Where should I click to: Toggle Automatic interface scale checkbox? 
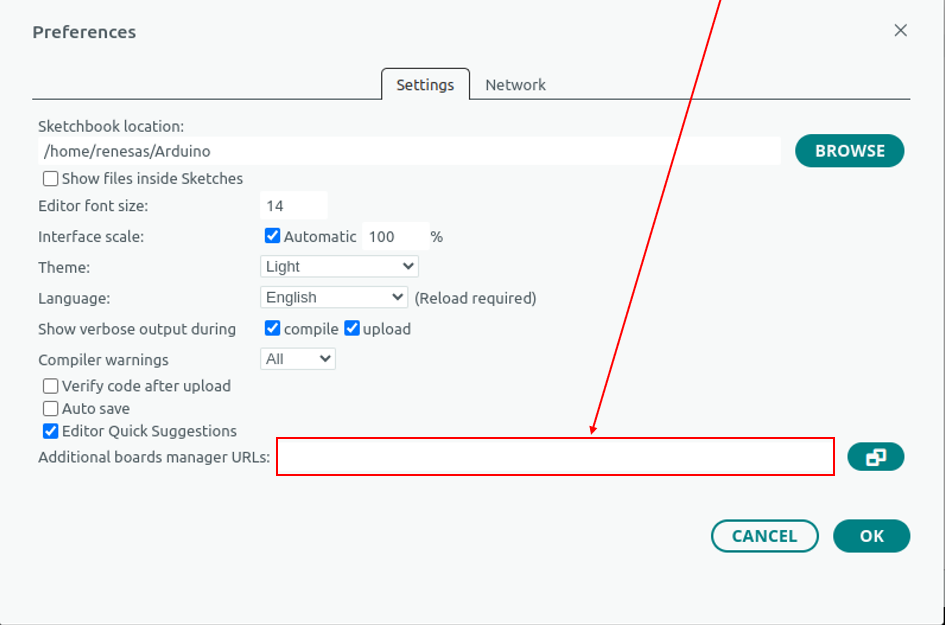click(272, 236)
